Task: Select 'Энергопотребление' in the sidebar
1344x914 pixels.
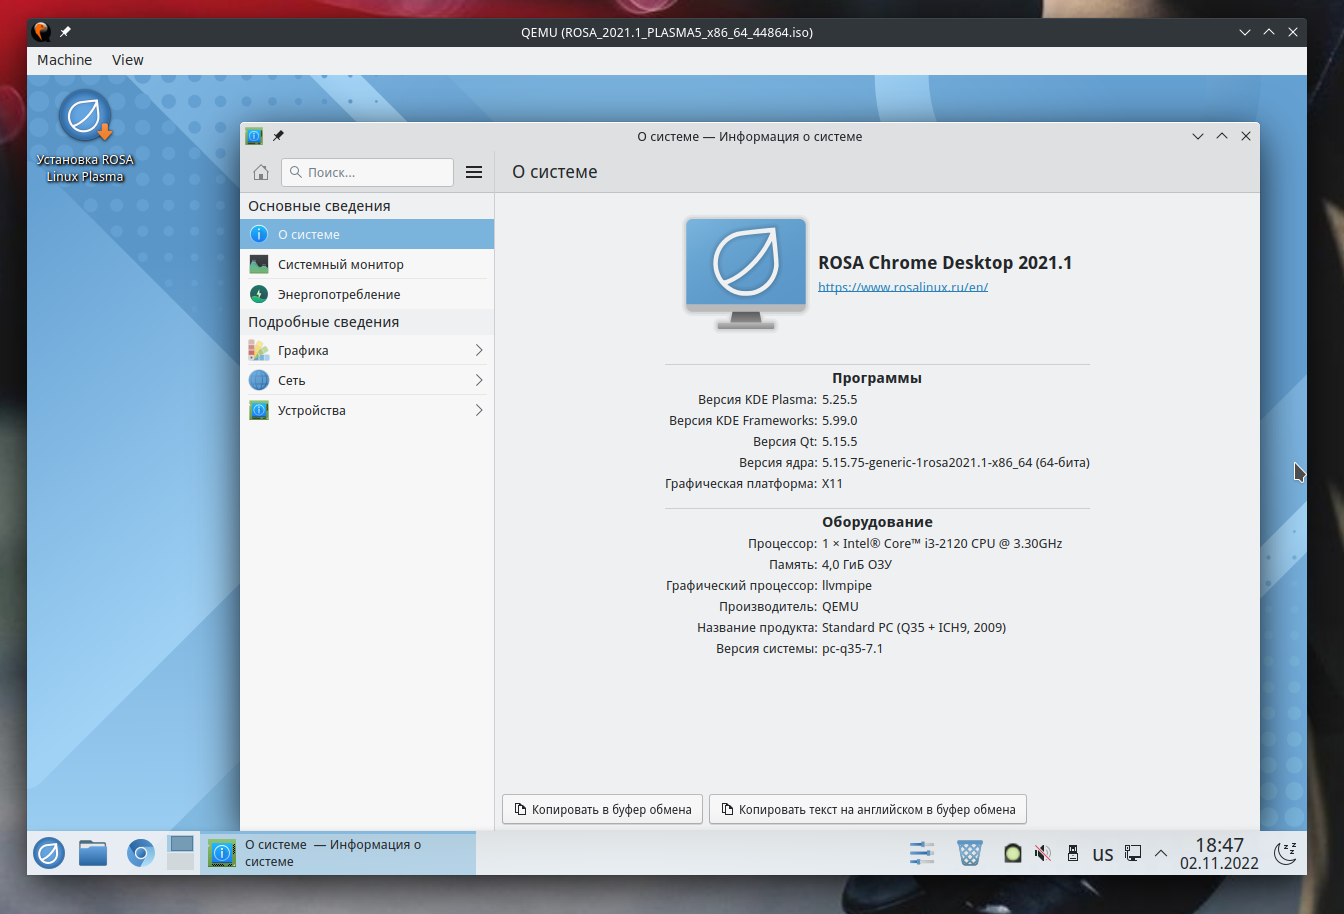Action: point(367,294)
